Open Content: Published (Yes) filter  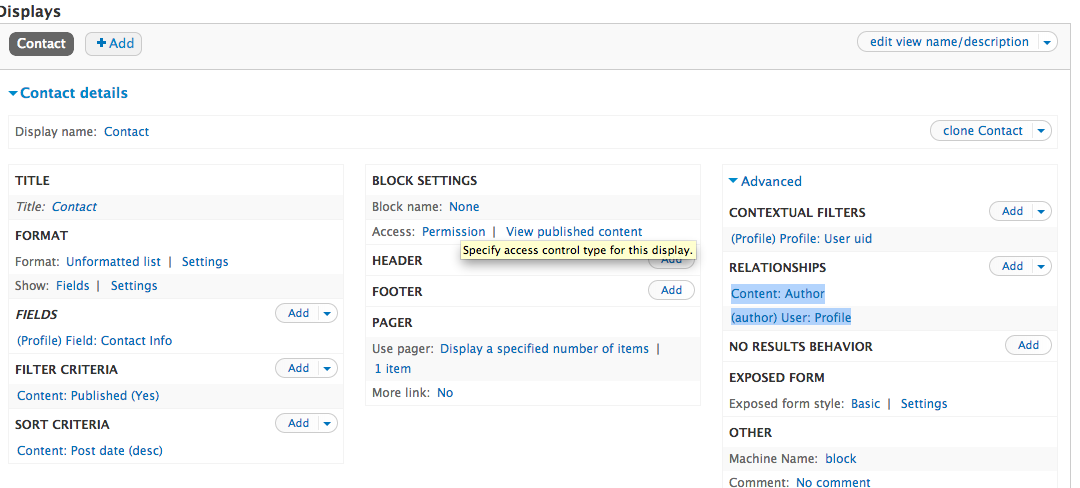[x=88, y=396]
